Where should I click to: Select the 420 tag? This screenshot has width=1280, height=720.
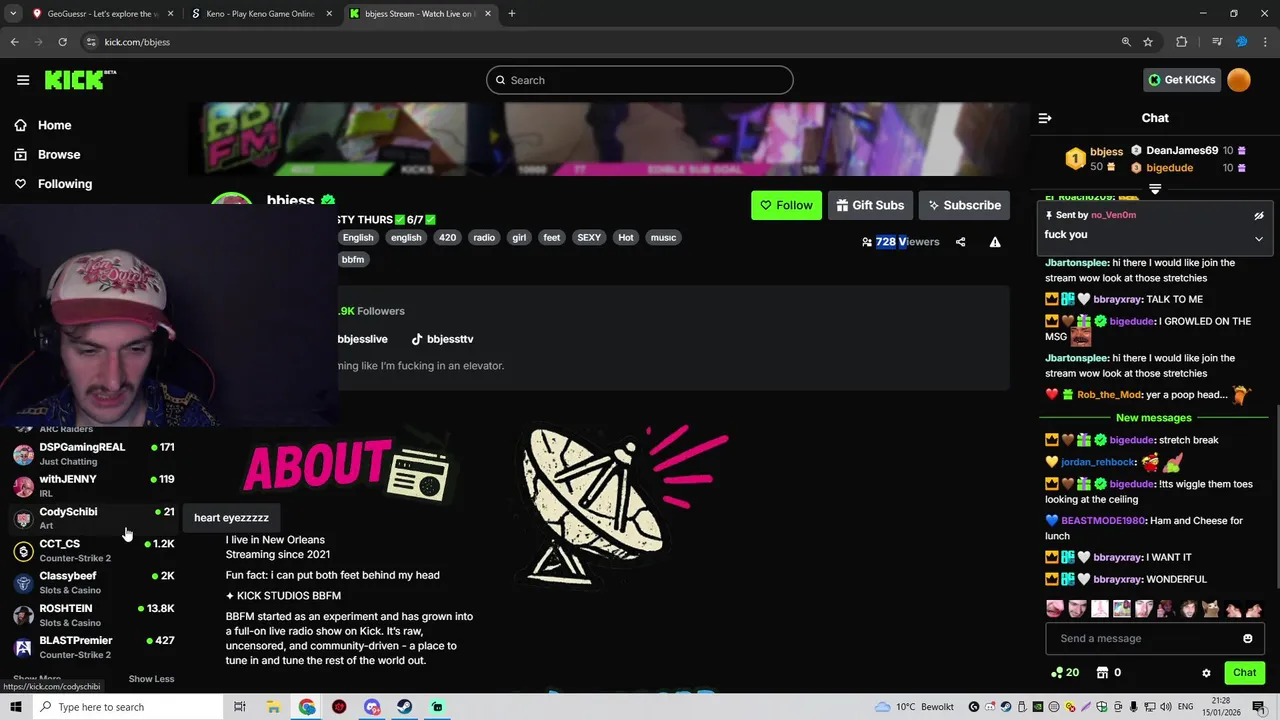[447, 238]
